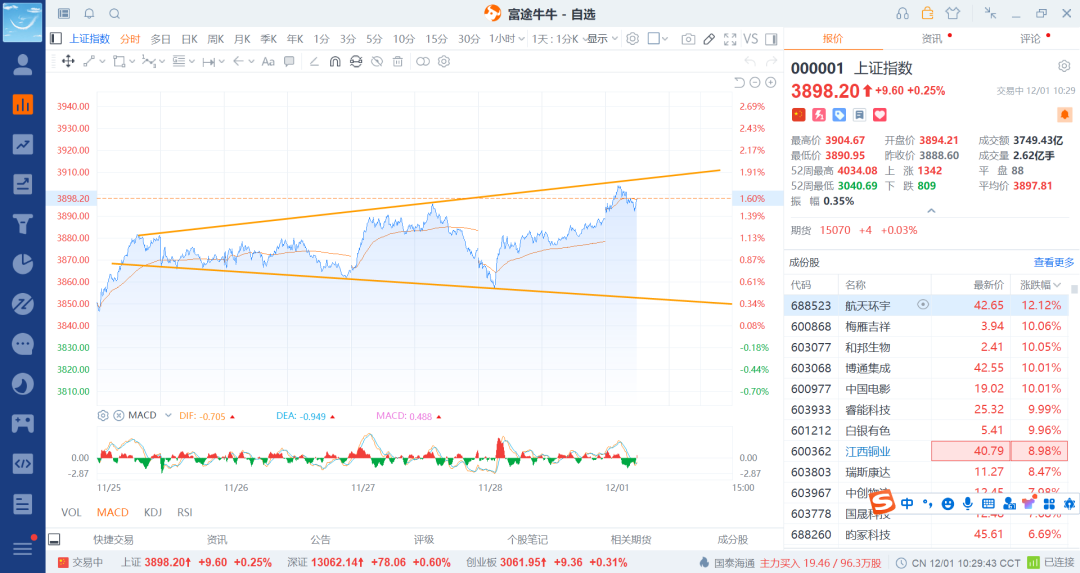Open the MACD indicator dropdown arrow

coord(168,415)
